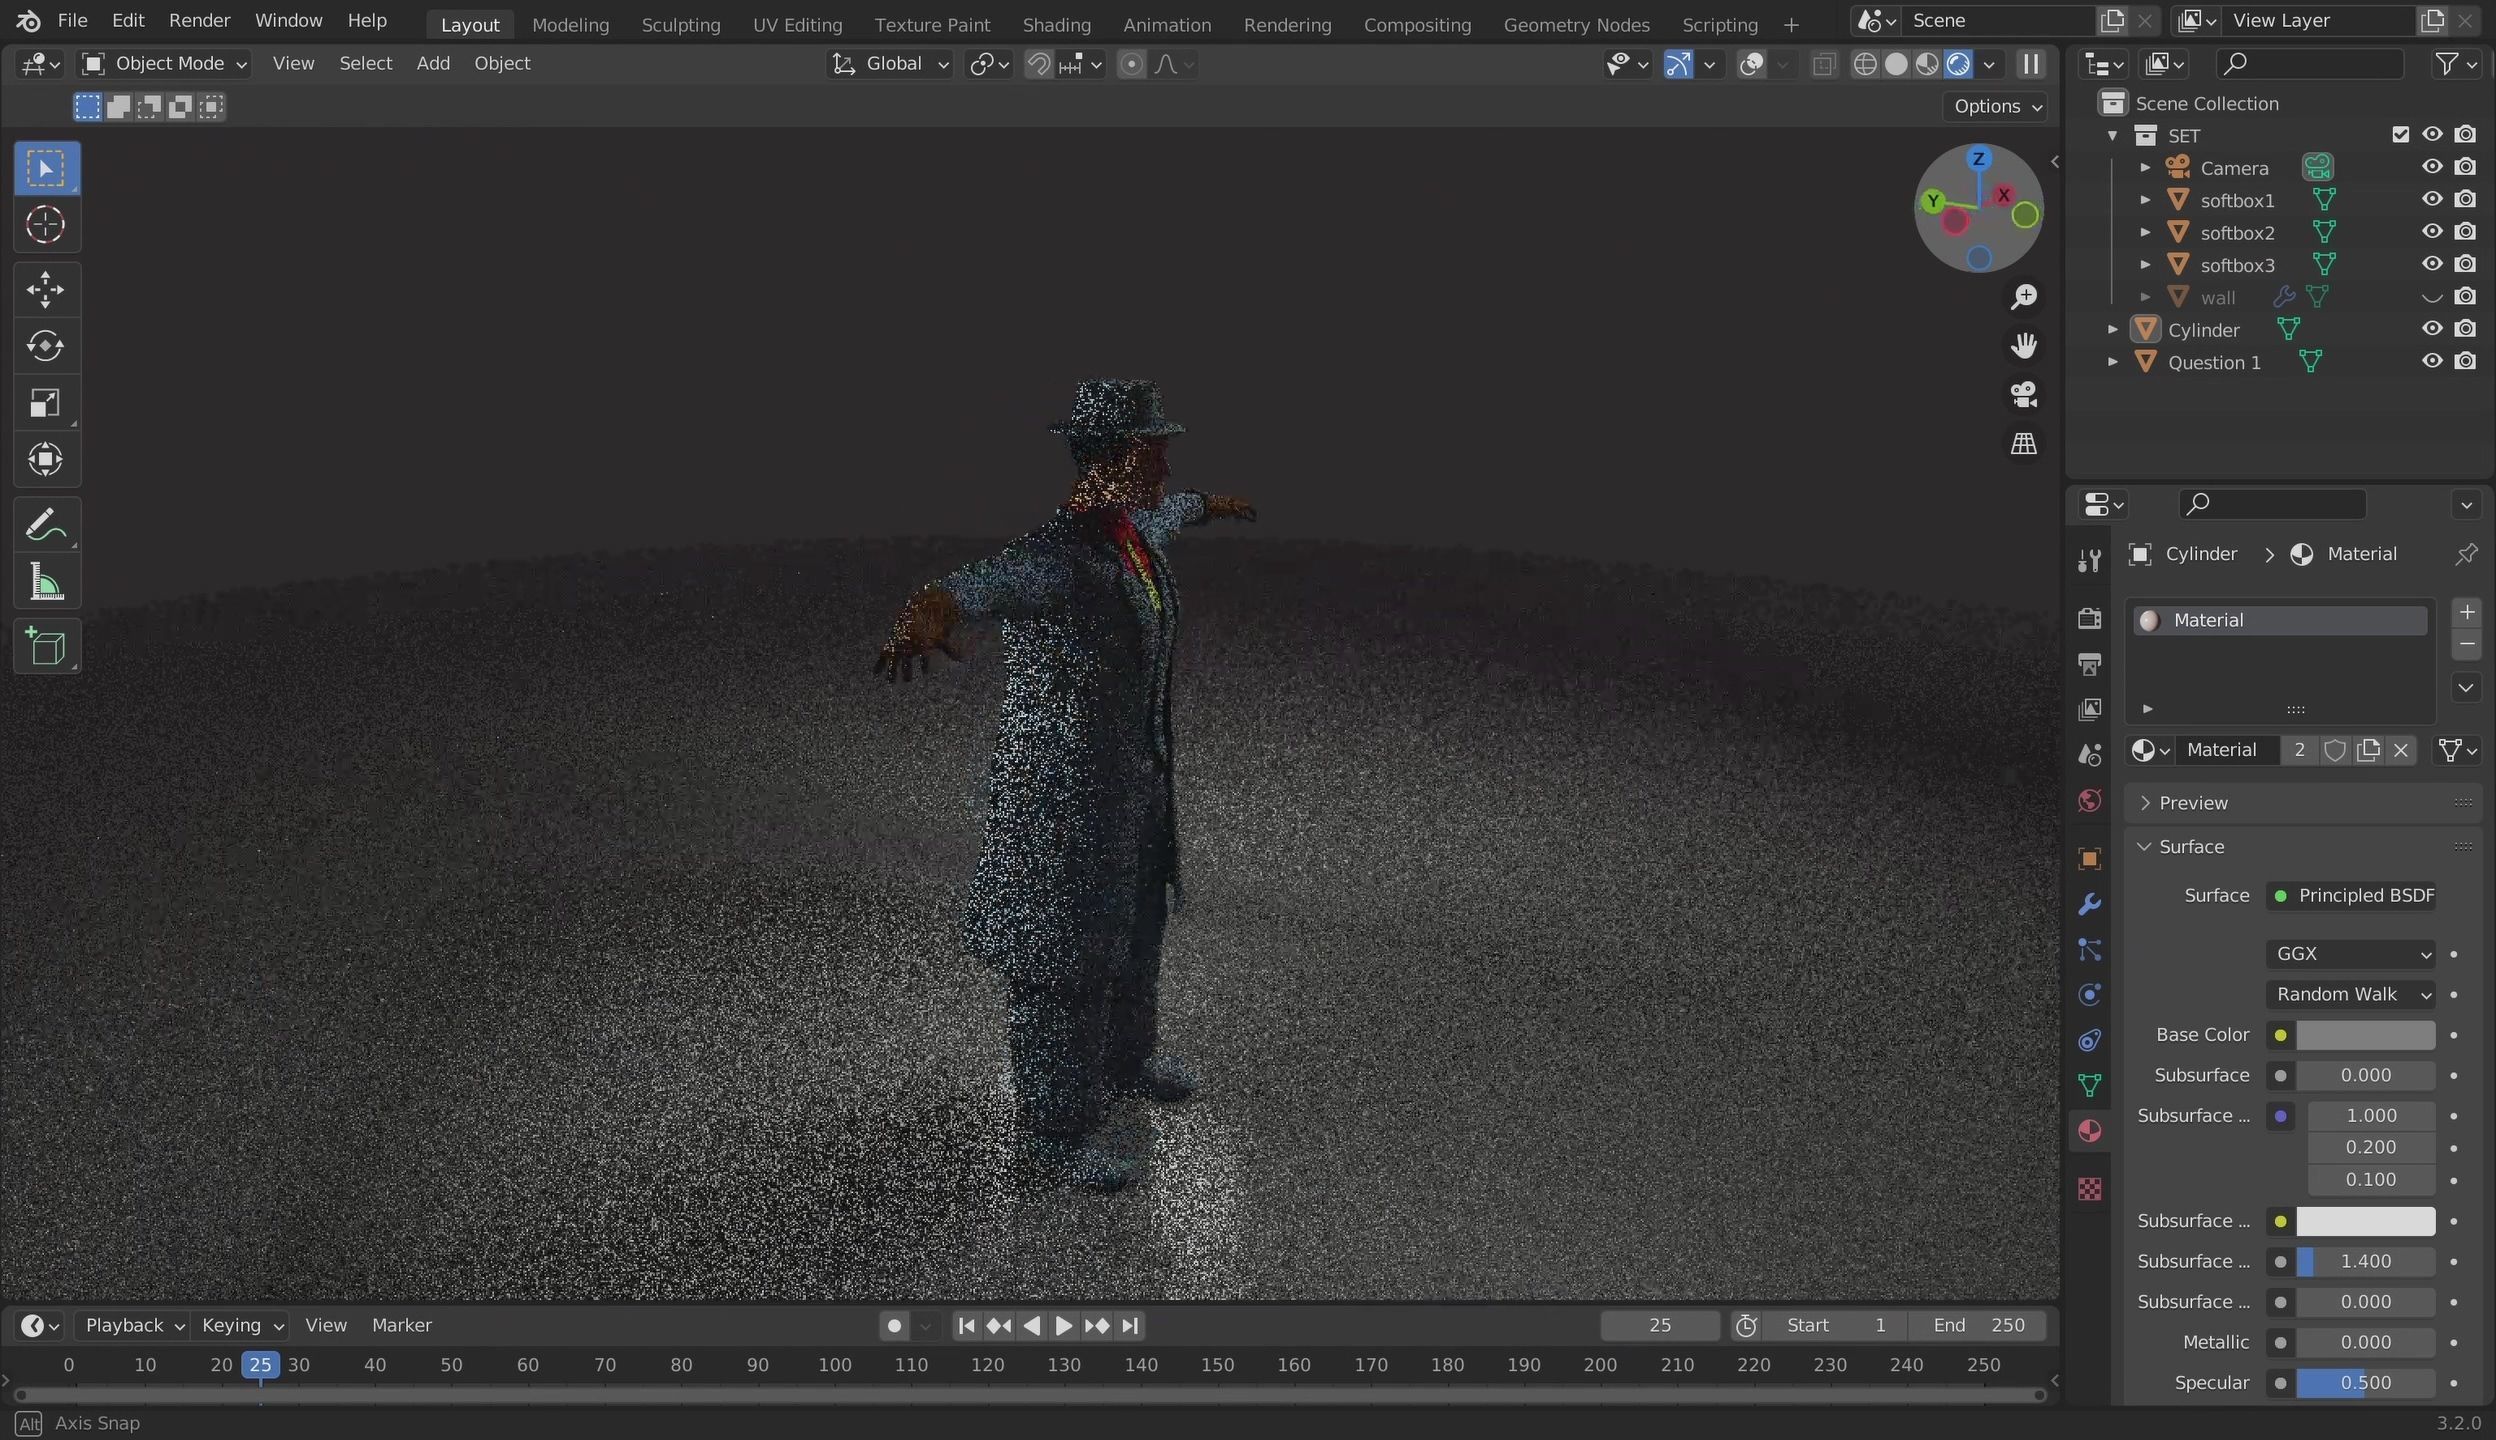Open the Render Properties tab
The width and height of the screenshot is (2496, 1440).
[2090, 618]
